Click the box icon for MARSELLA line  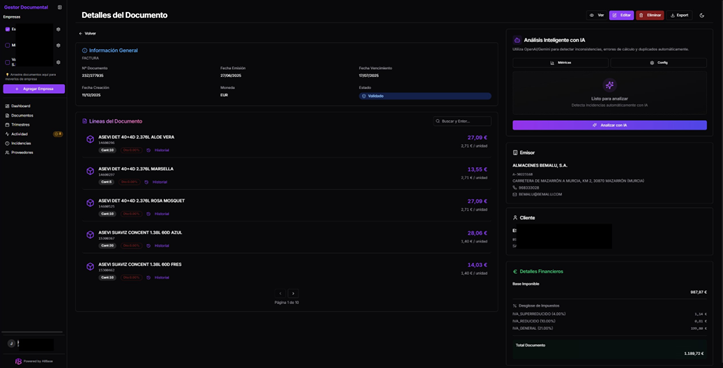(x=90, y=171)
